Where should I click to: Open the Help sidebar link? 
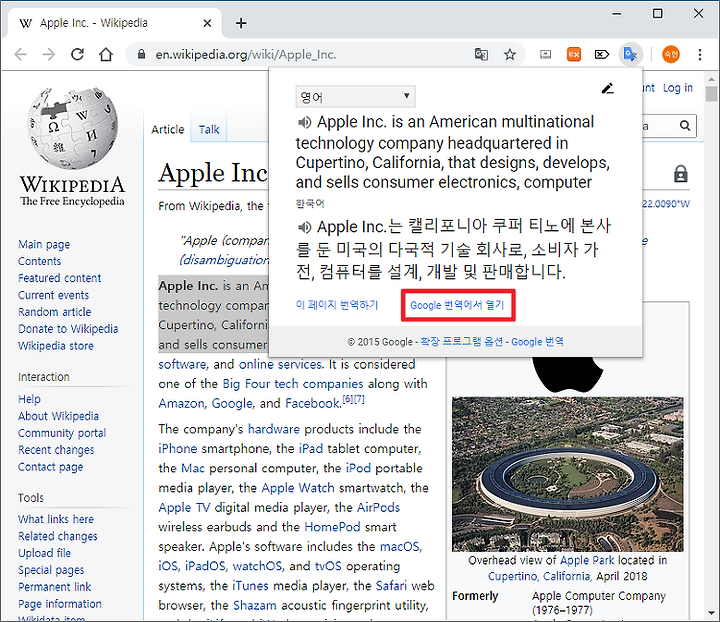tap(29, 399)
